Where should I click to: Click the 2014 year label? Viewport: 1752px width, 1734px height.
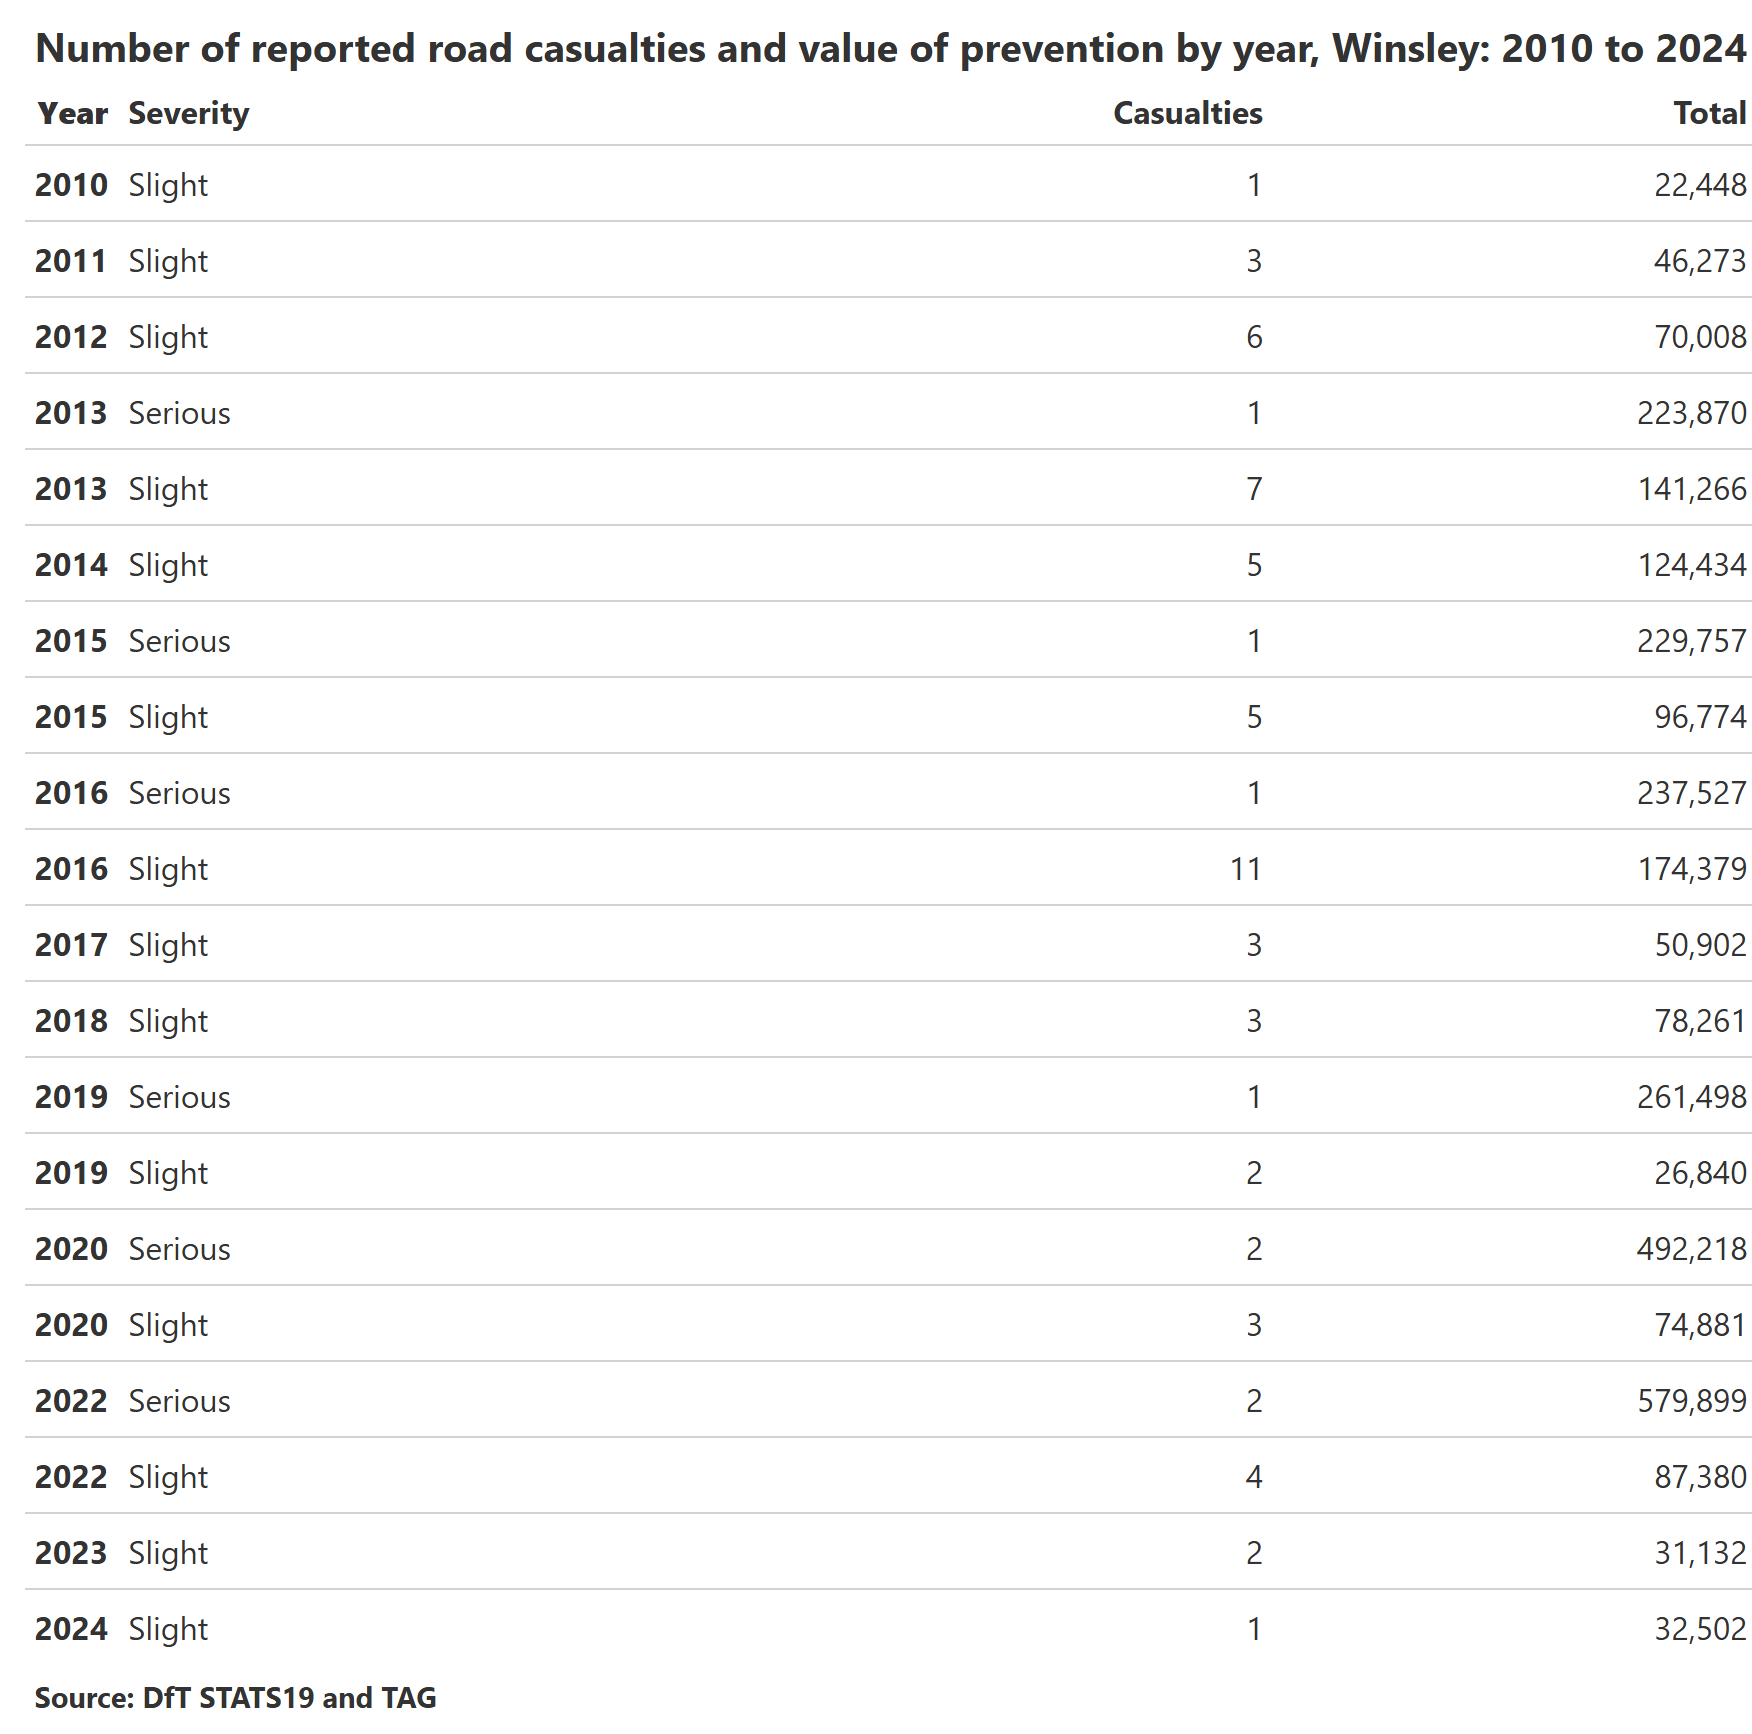tap(71, 565)
